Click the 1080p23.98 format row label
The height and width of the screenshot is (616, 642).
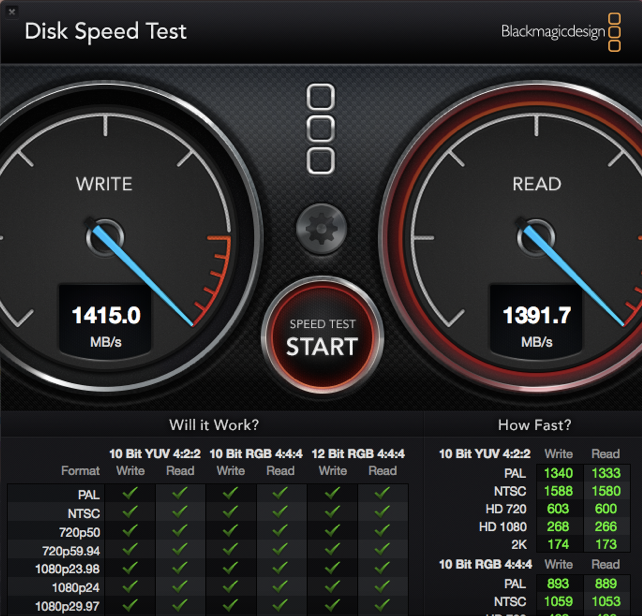pyautogui.click(x=68, y=569)
